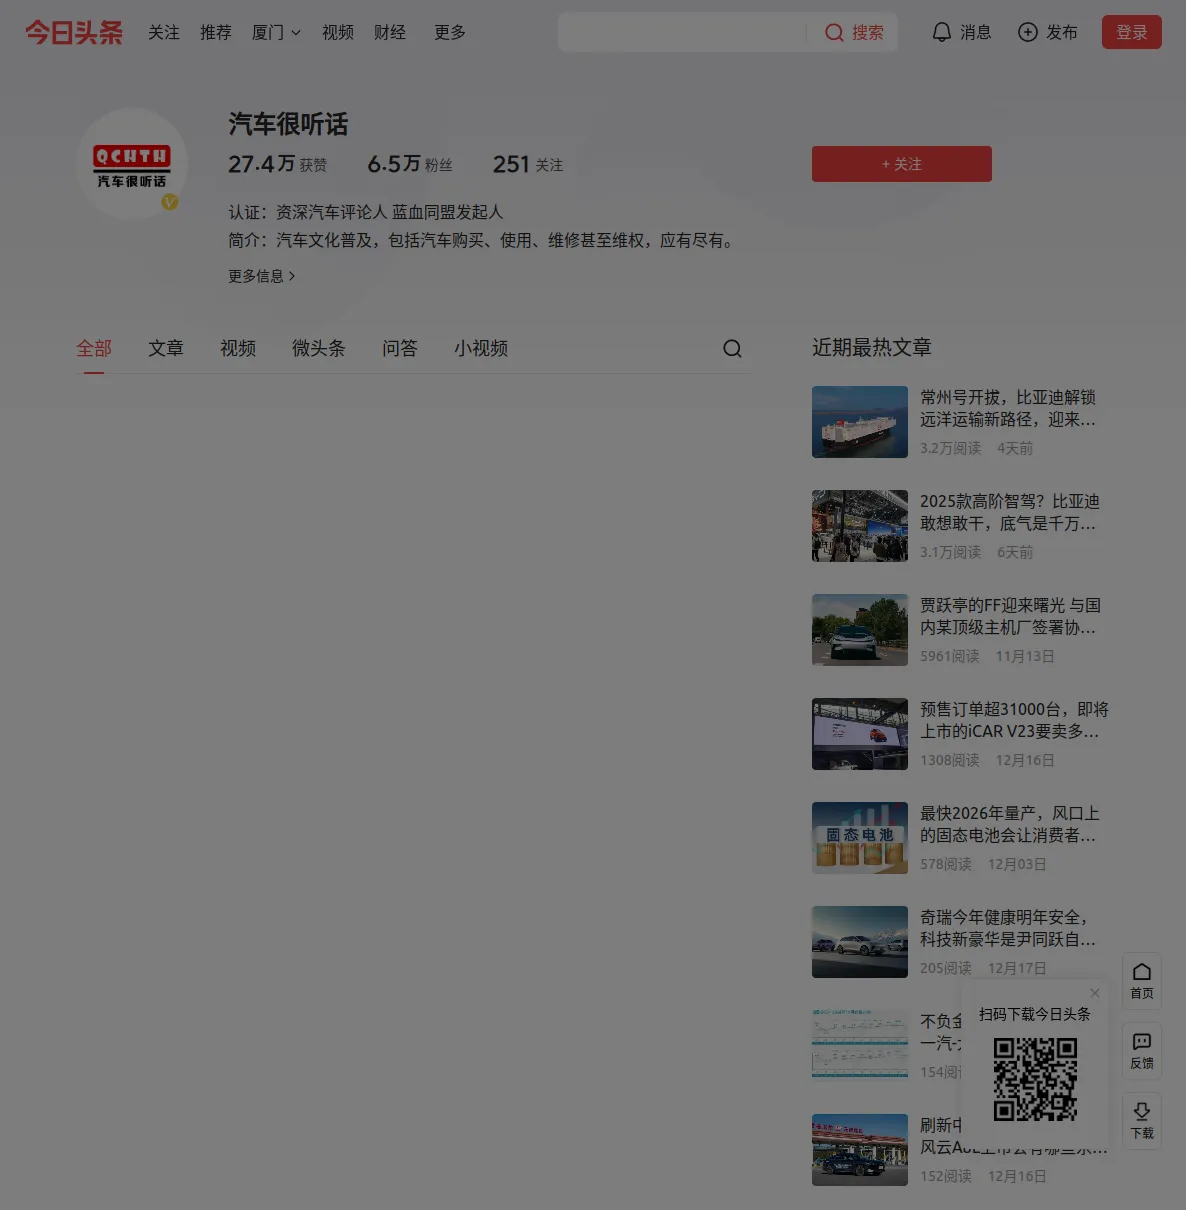Open 推荐 in top navigation
The width and height of the screenshot is (1186, 1210).
(216, 32)
